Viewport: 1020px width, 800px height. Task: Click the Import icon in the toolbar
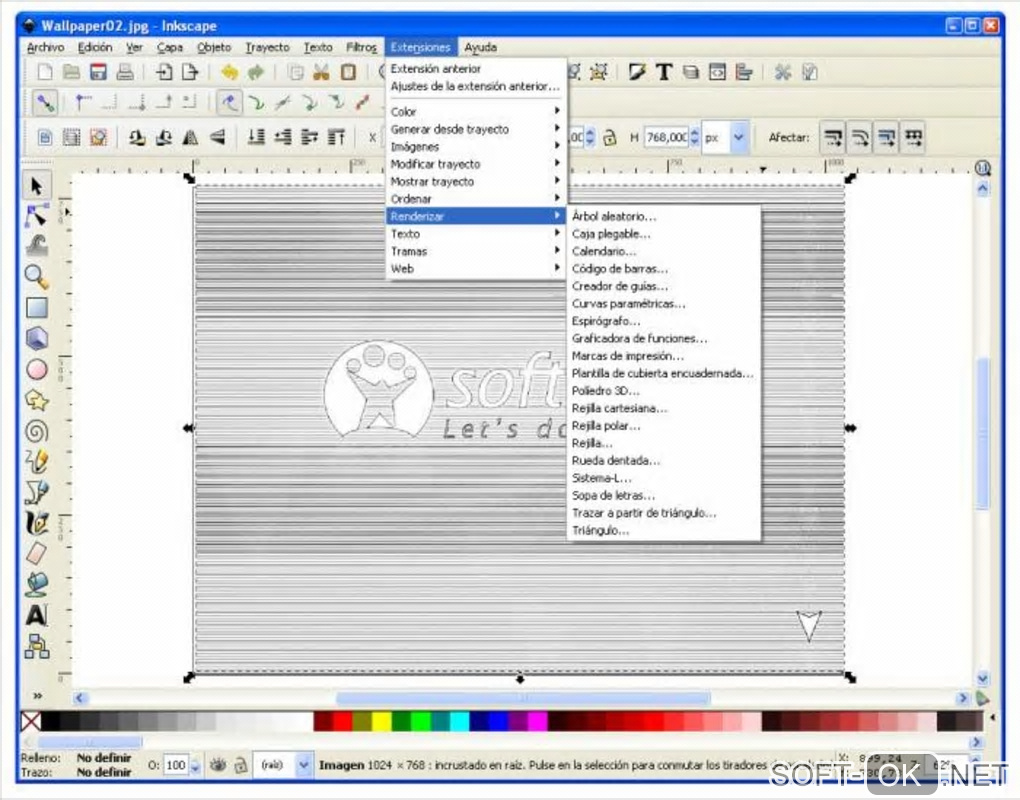(x=163, y=72)
